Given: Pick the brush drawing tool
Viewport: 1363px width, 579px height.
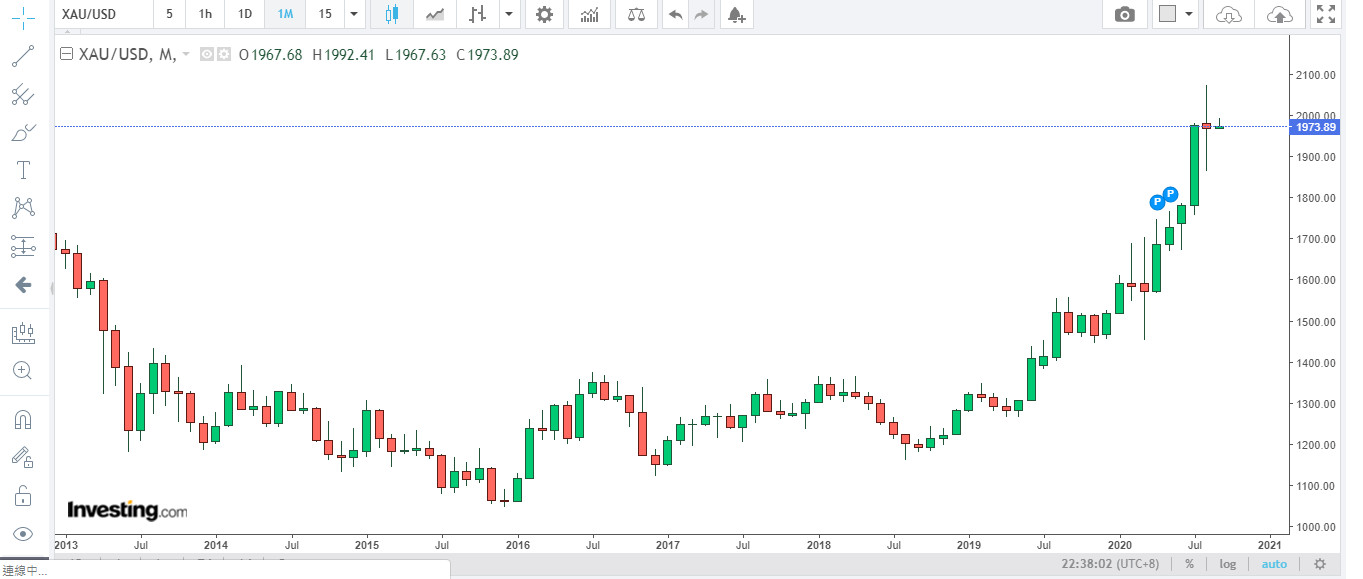Looking at the screenshot, I should [23, 132].
